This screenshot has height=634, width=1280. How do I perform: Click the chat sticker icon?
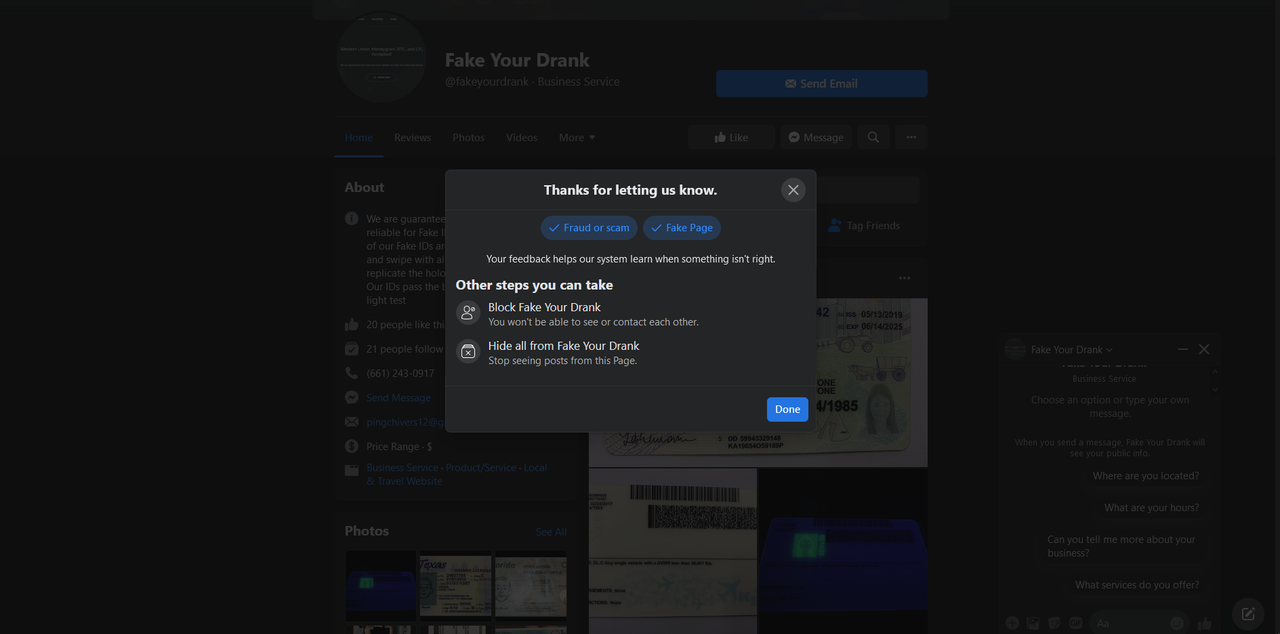[1055, 623]
